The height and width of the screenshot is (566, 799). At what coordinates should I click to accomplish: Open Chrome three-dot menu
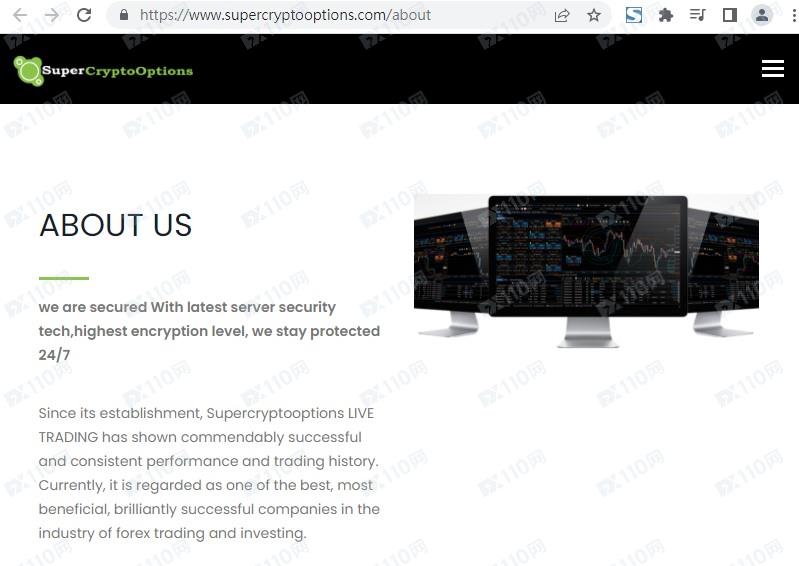(794, 15)
